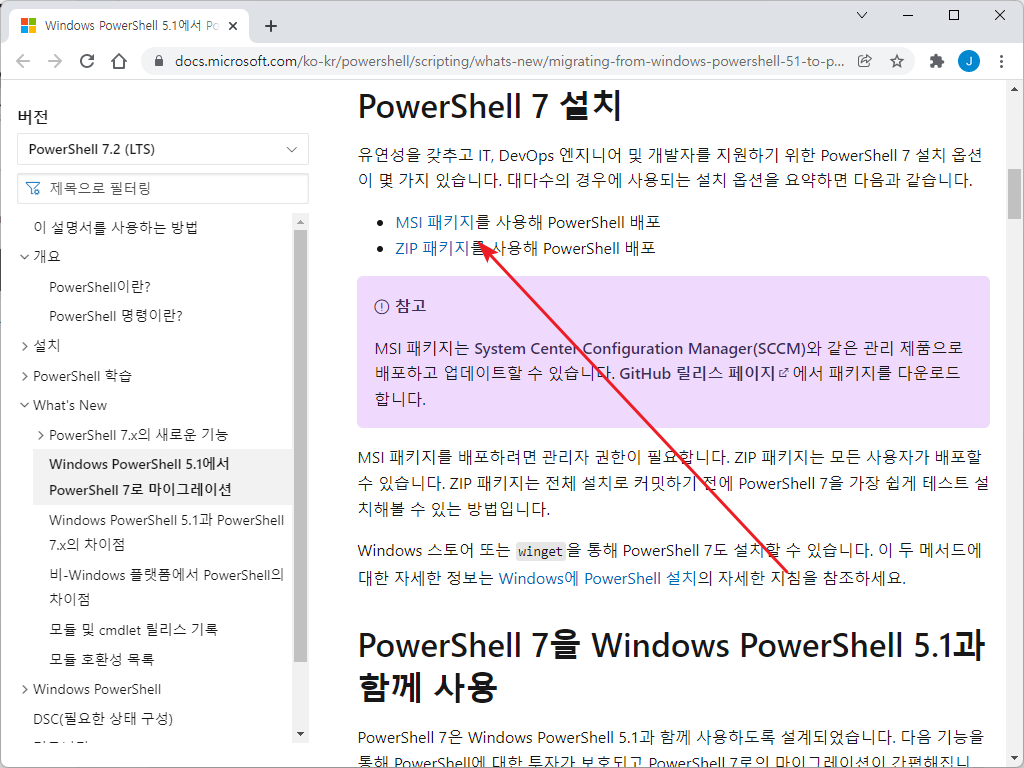Open Chrome's three-dot menu
Viewport: 1024px width, 768px height.
(1002, 60)
